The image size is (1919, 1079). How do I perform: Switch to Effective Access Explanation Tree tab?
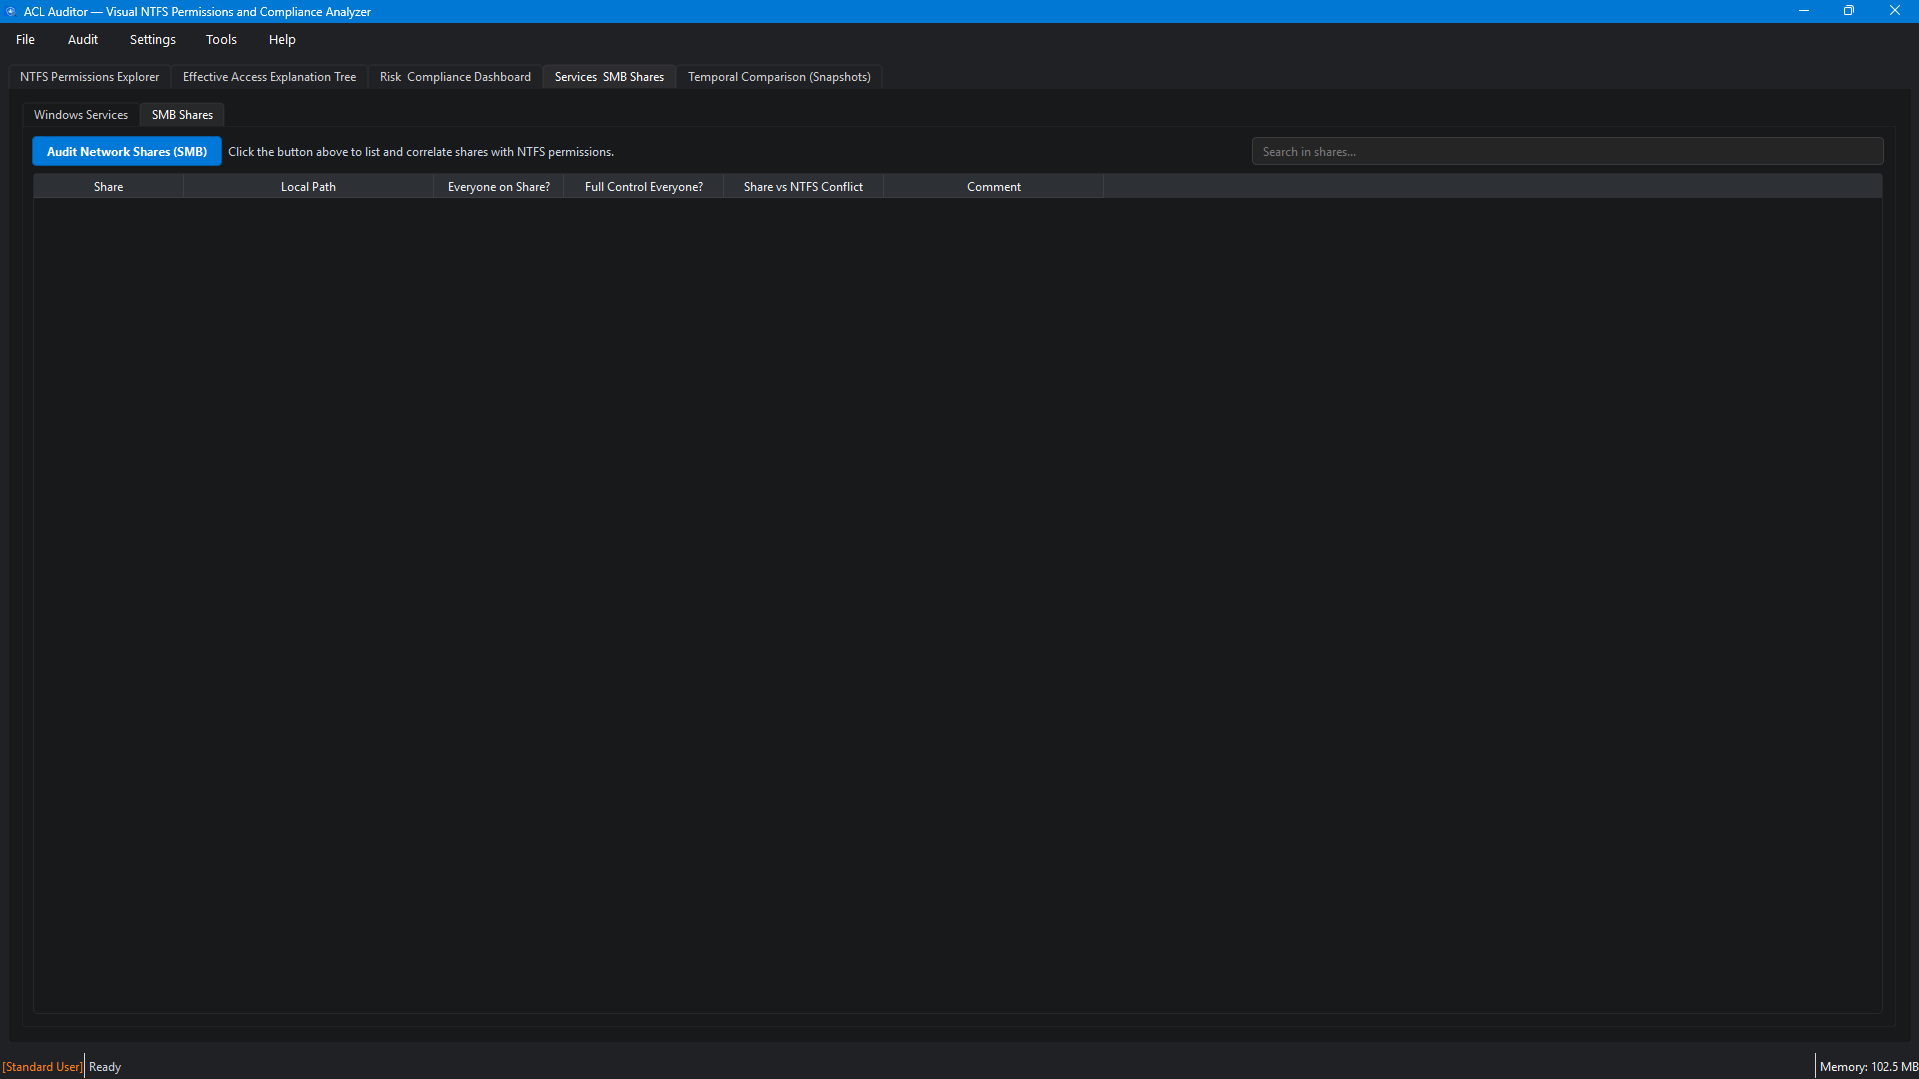(x=269, y=77)
